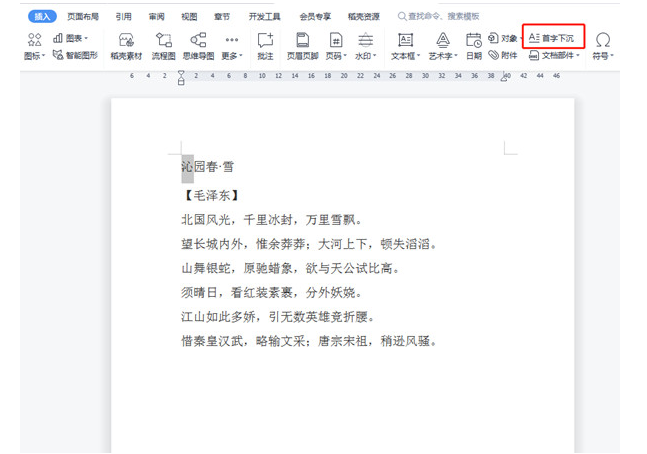Viewport: 647px width, 454px height.
Task: Insert a 文本框 text box
Action: (x=405, y=47)
